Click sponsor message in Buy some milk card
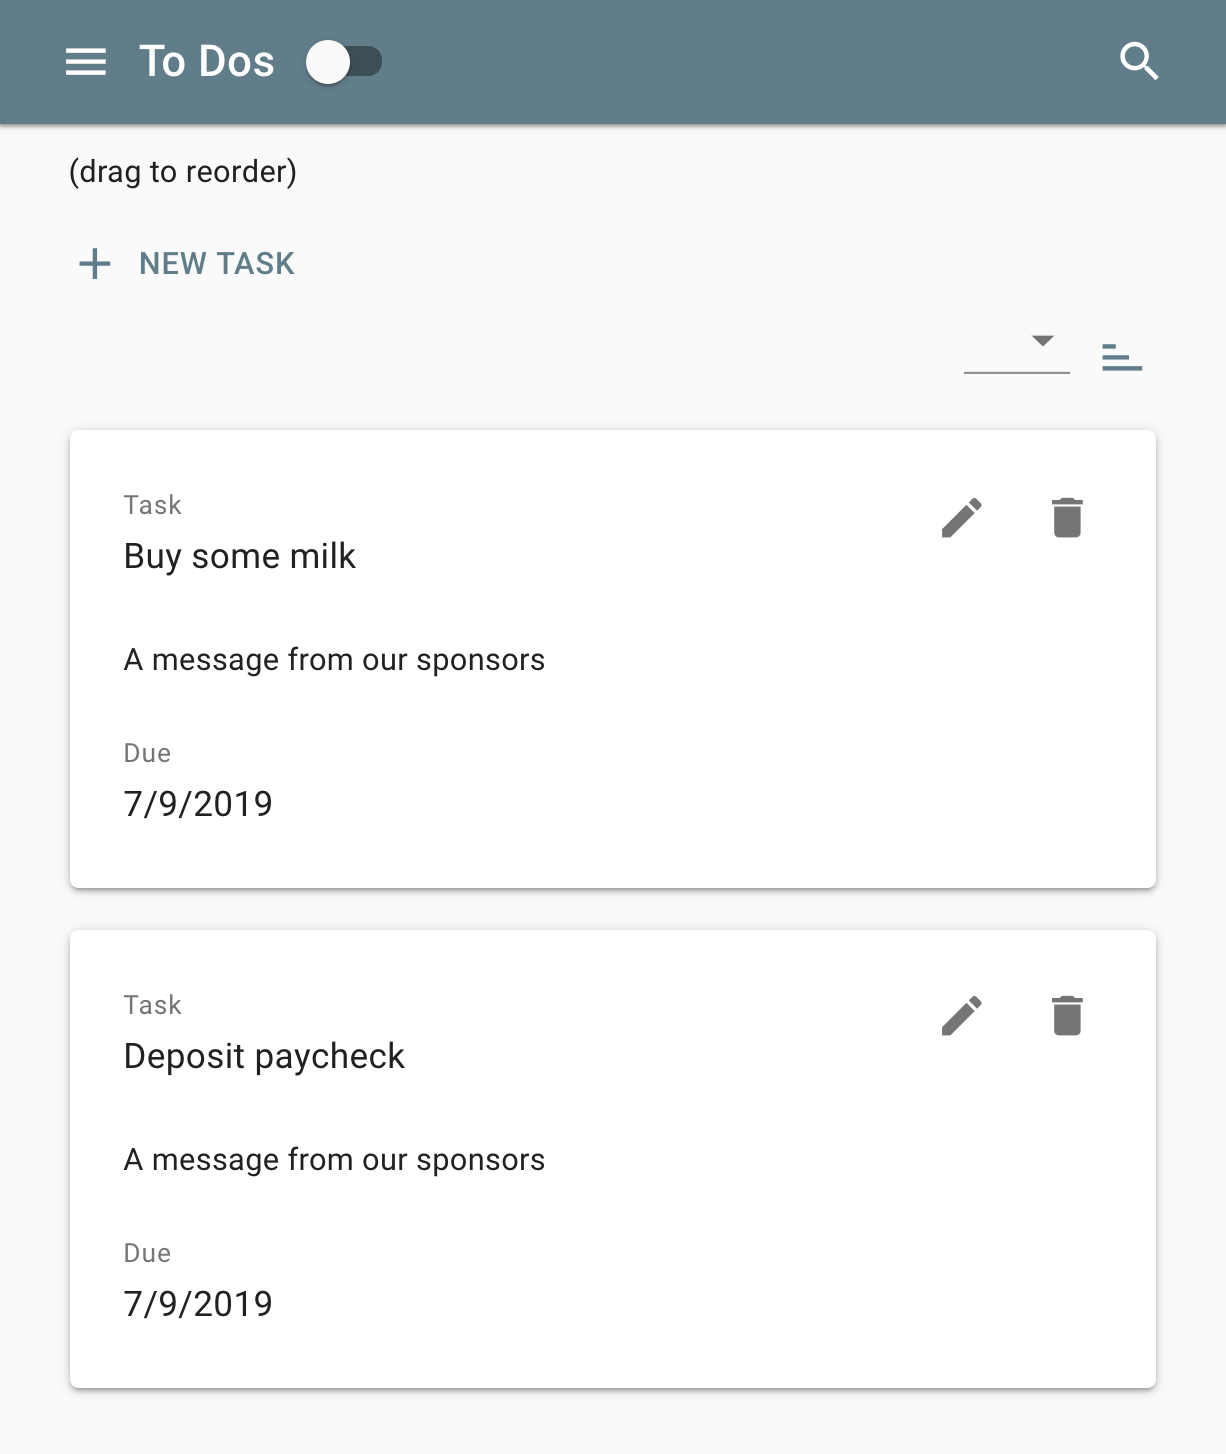1226x1454 pixels. (x=334, y=660)
